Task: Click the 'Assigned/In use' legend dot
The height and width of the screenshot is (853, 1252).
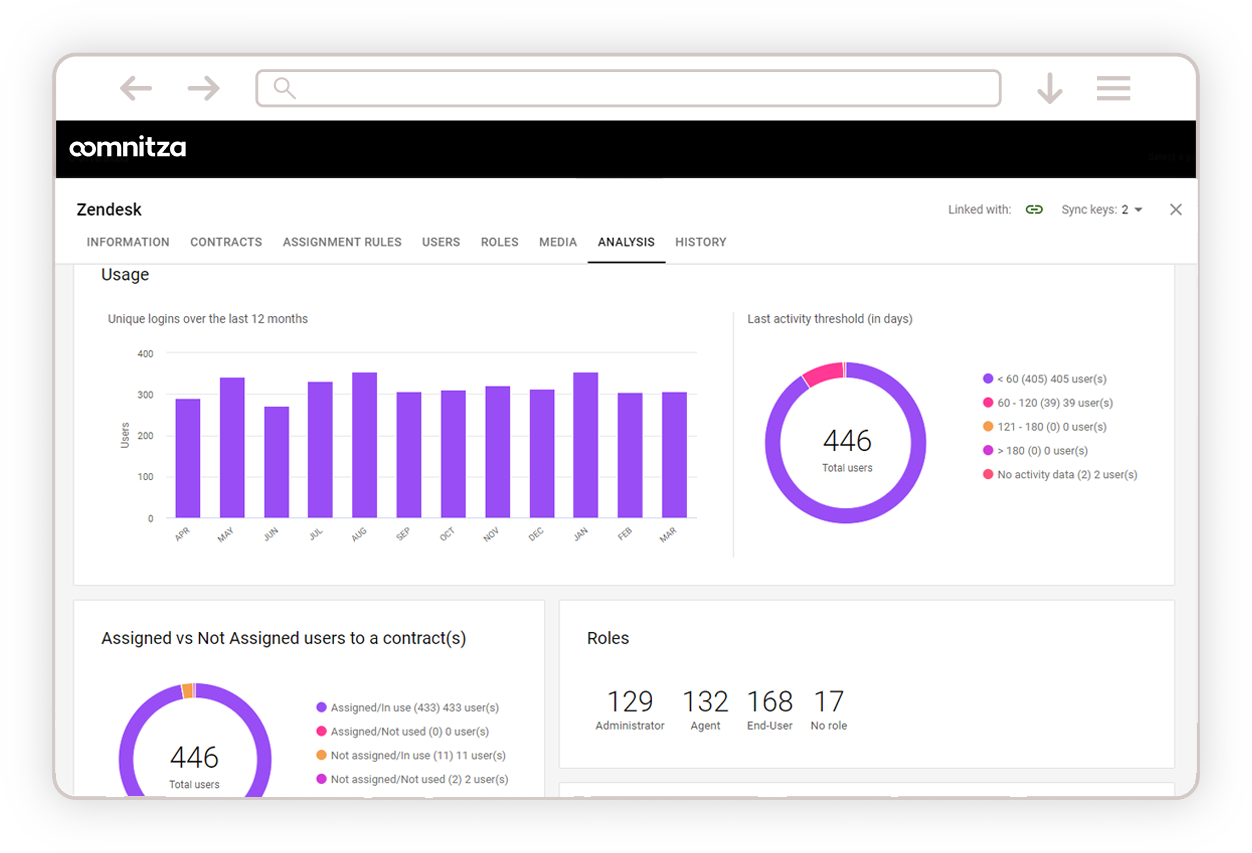Action: pos(321,708)
